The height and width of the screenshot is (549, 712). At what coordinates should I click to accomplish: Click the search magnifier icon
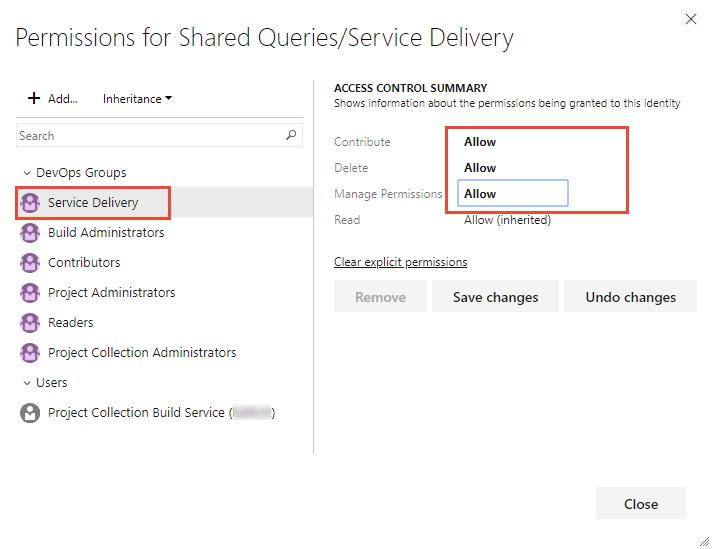(291, 135)
